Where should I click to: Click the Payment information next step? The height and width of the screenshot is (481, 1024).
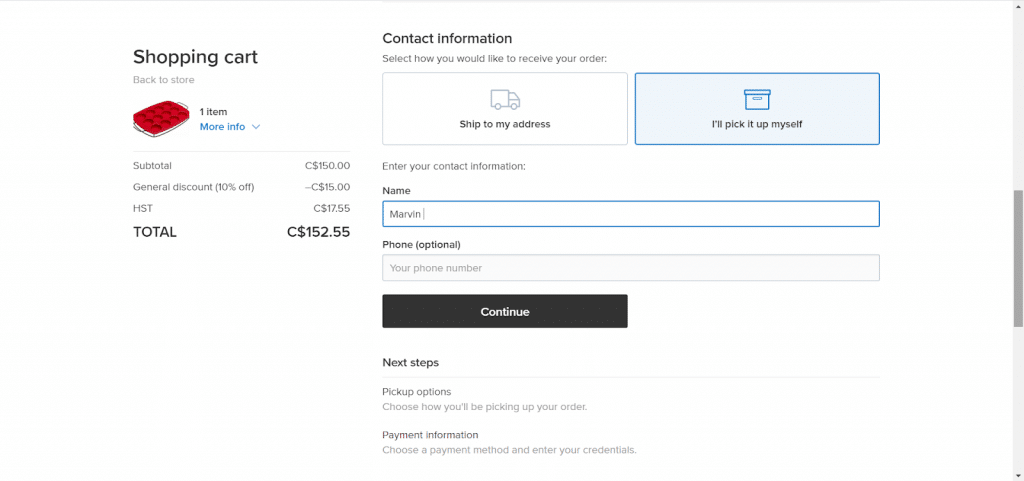[x=430, y=435]
